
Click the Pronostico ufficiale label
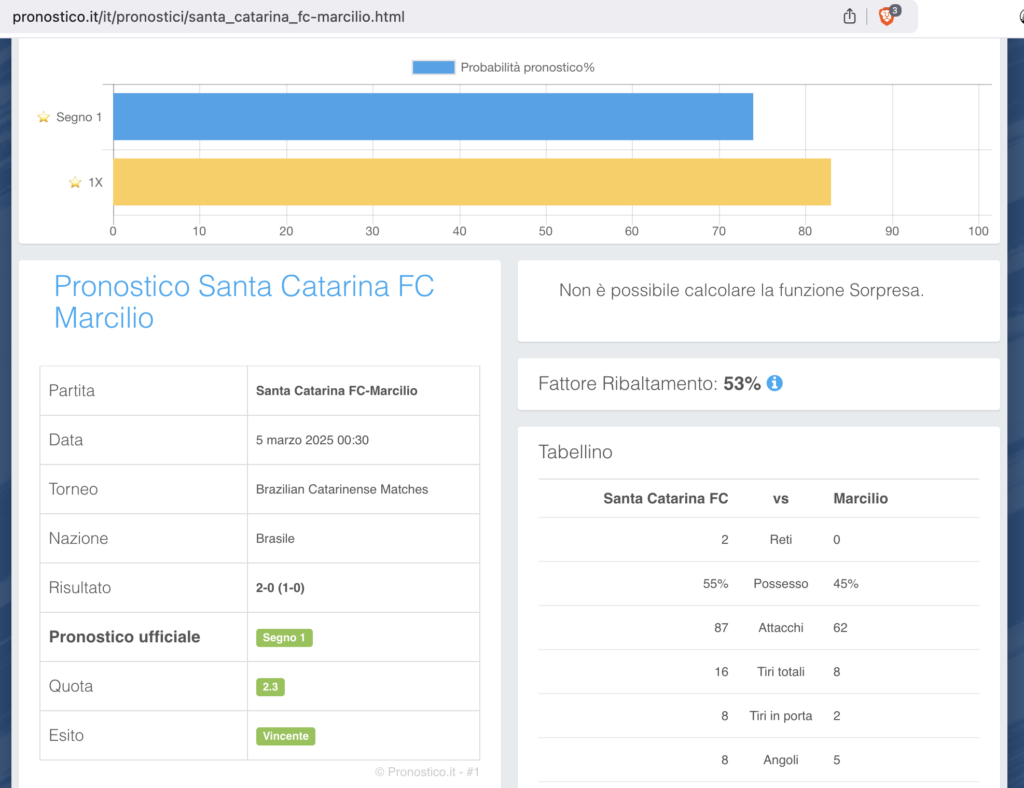pyautogui.click(x=125, y=637)
